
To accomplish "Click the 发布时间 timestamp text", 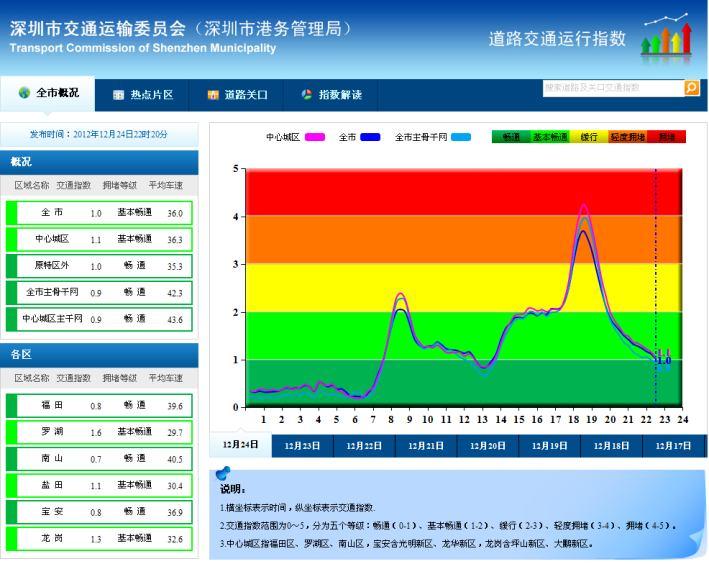I will [99, 134].
